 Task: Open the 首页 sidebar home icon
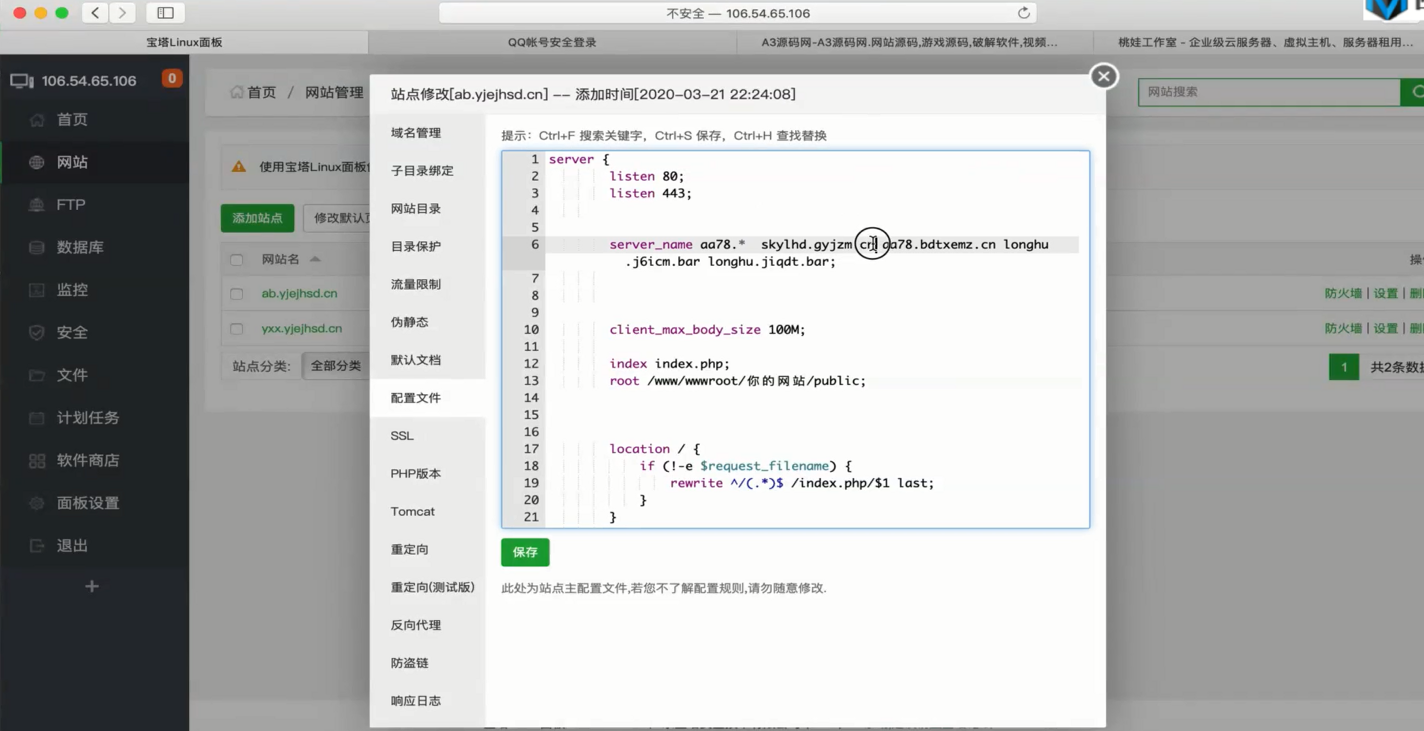37,120
